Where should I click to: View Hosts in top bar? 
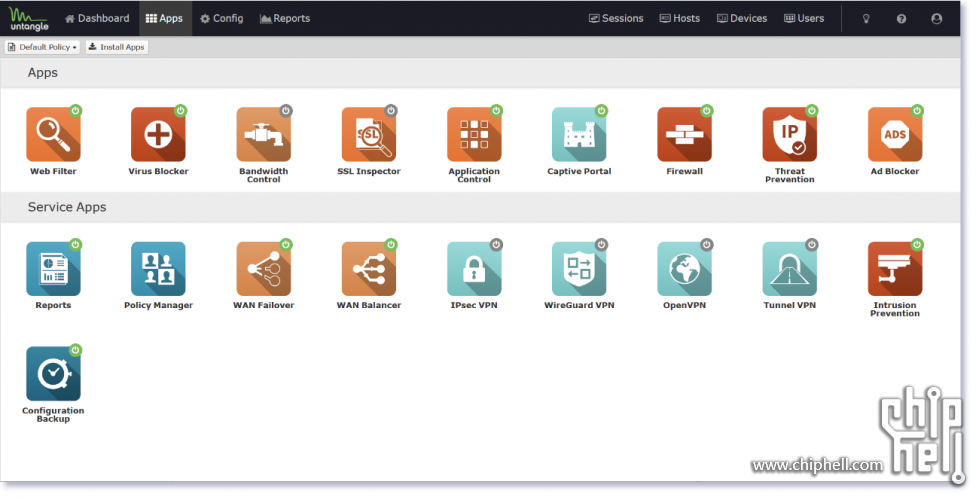(x=680, y=19)
